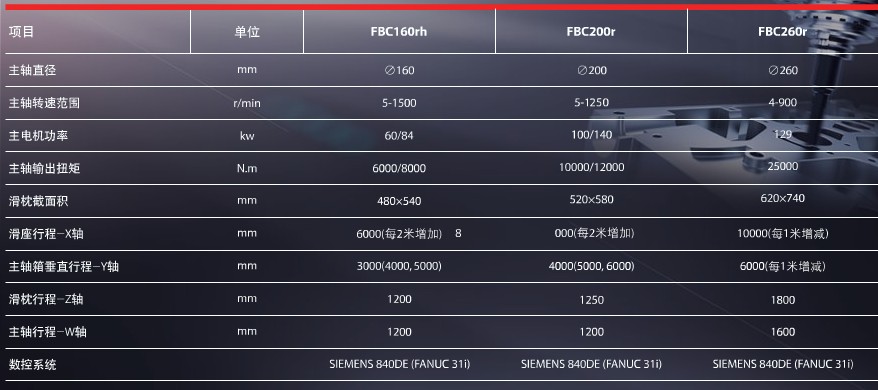Select the 主轴箱垂直行程-Y轴 row label
Image resolution: width=878 pixels, height=390 pixels.
[x=64, y=266]
